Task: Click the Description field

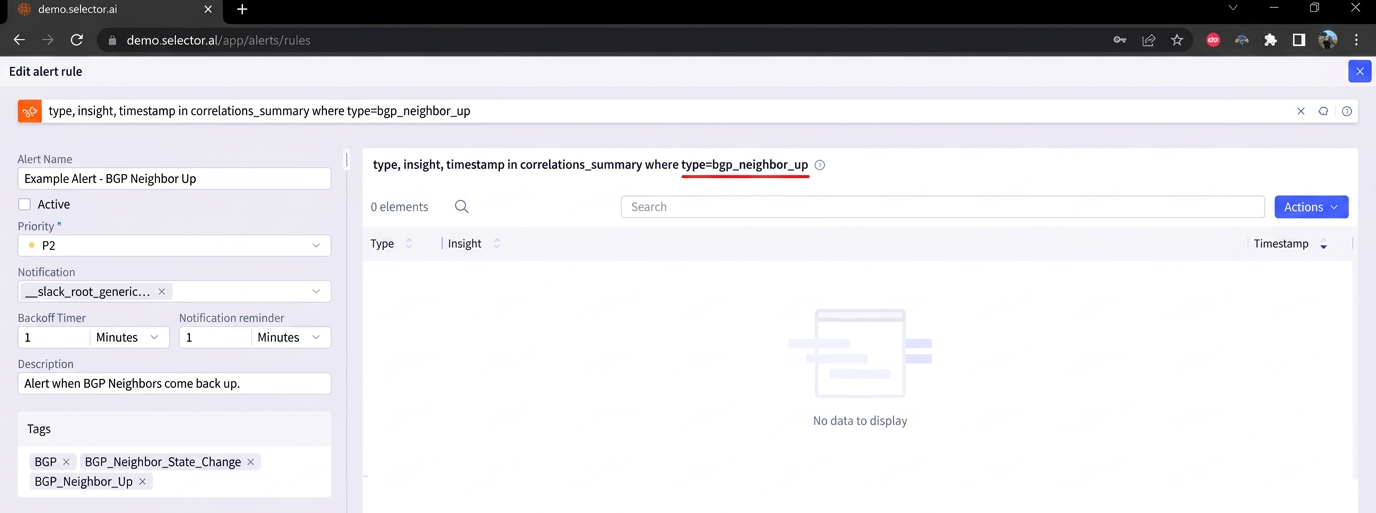Action: (x=174, y=383)
